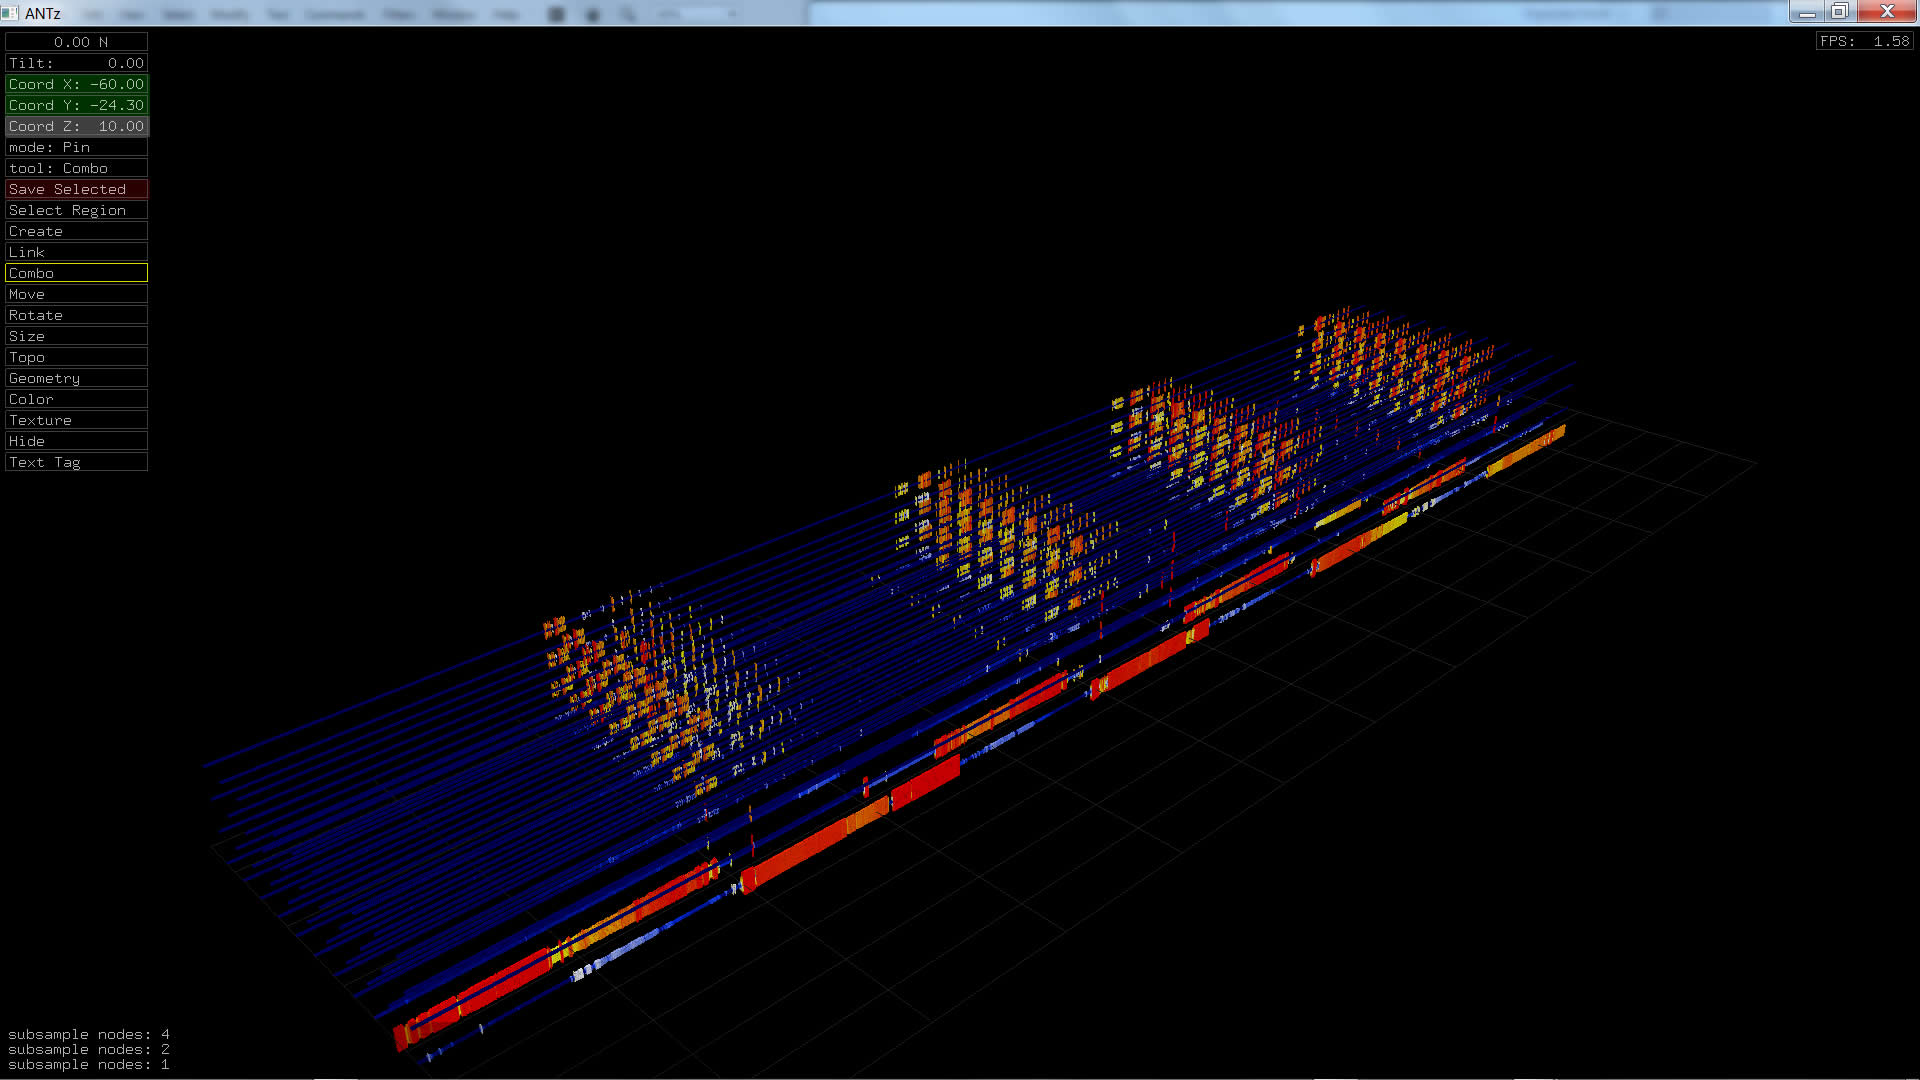Toggle the Coord Y axis field
Image resolution: width=1920 pixels, height=1080 pixels.
(x=76, y=105)
